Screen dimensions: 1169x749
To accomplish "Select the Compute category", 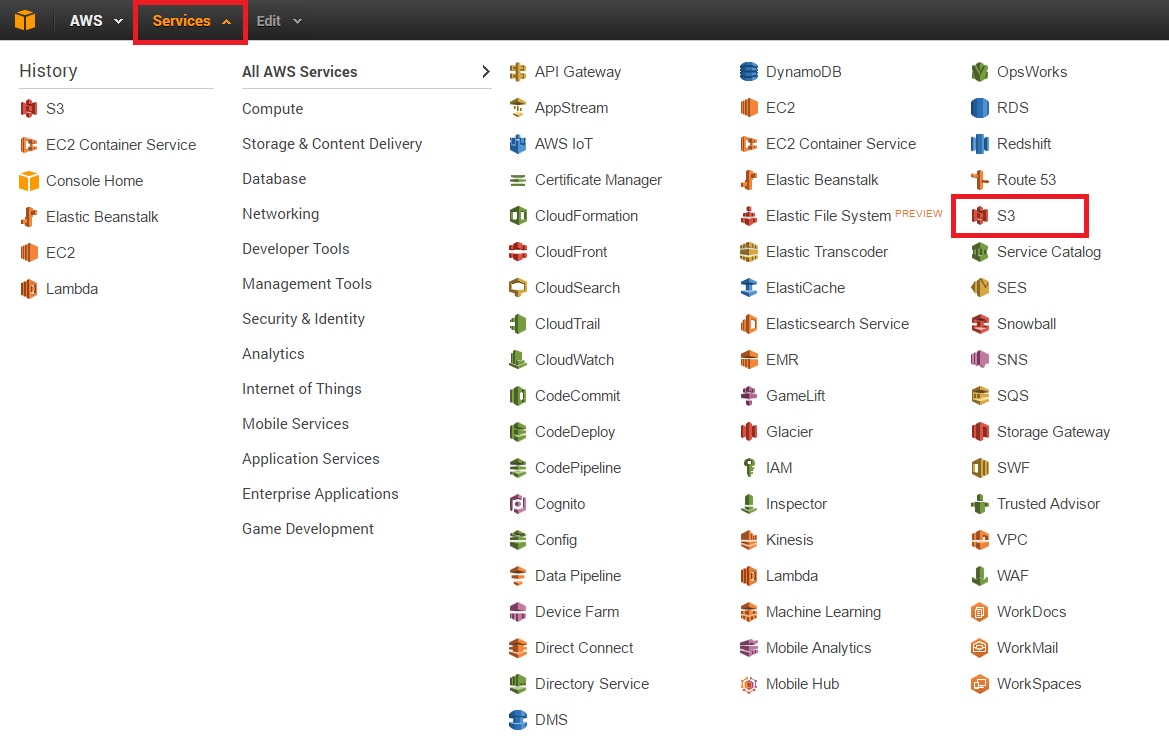I will pos(273,109).
